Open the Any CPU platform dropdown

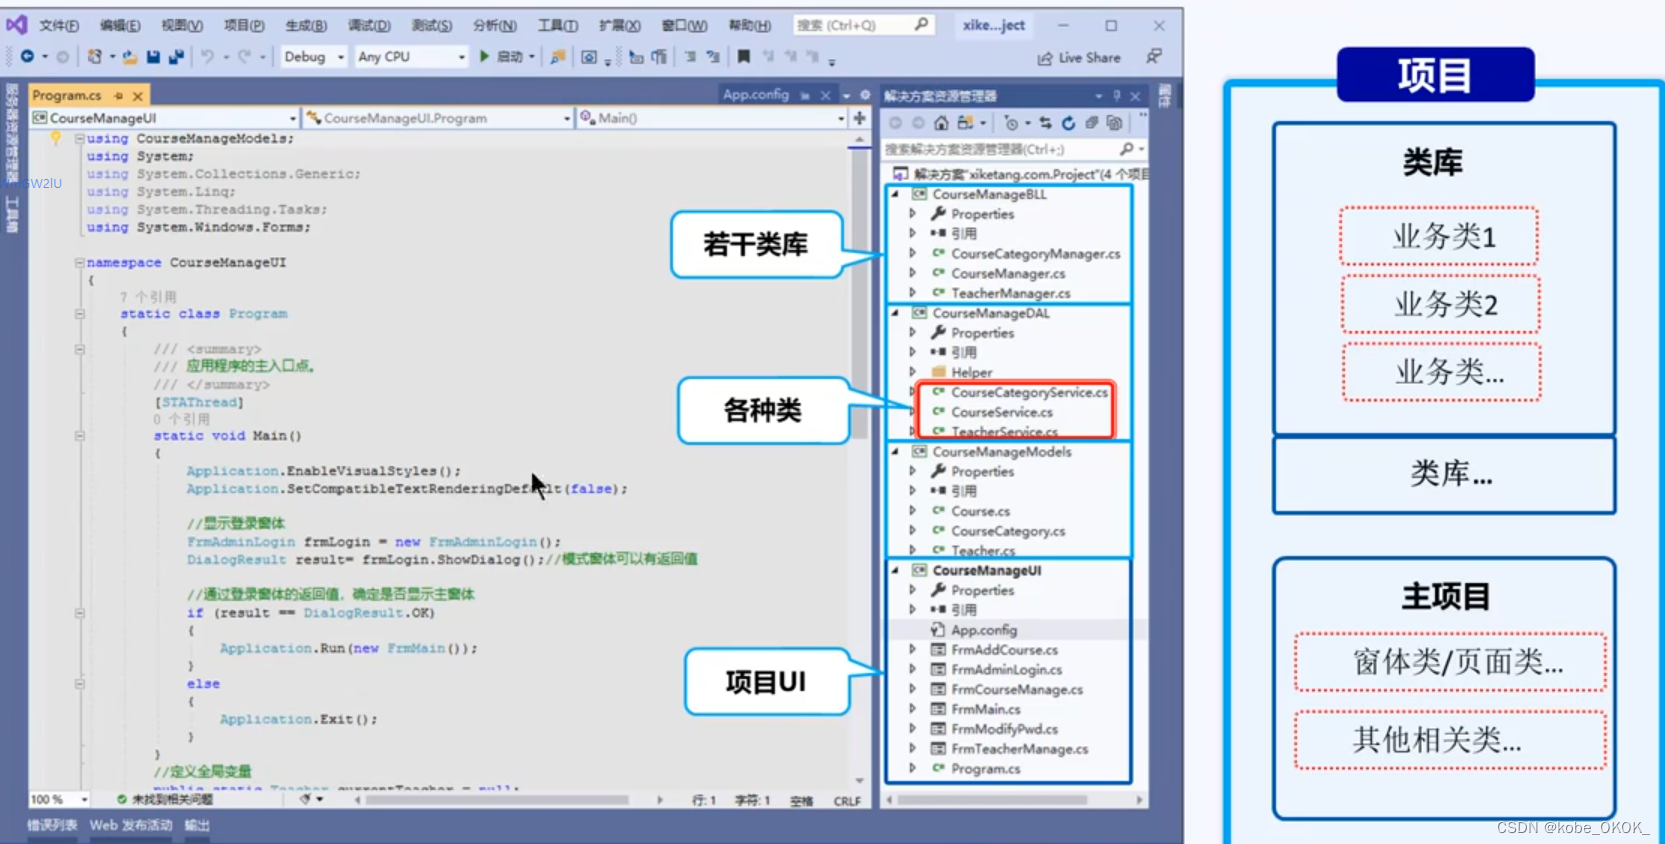click(x=411, y=57)
